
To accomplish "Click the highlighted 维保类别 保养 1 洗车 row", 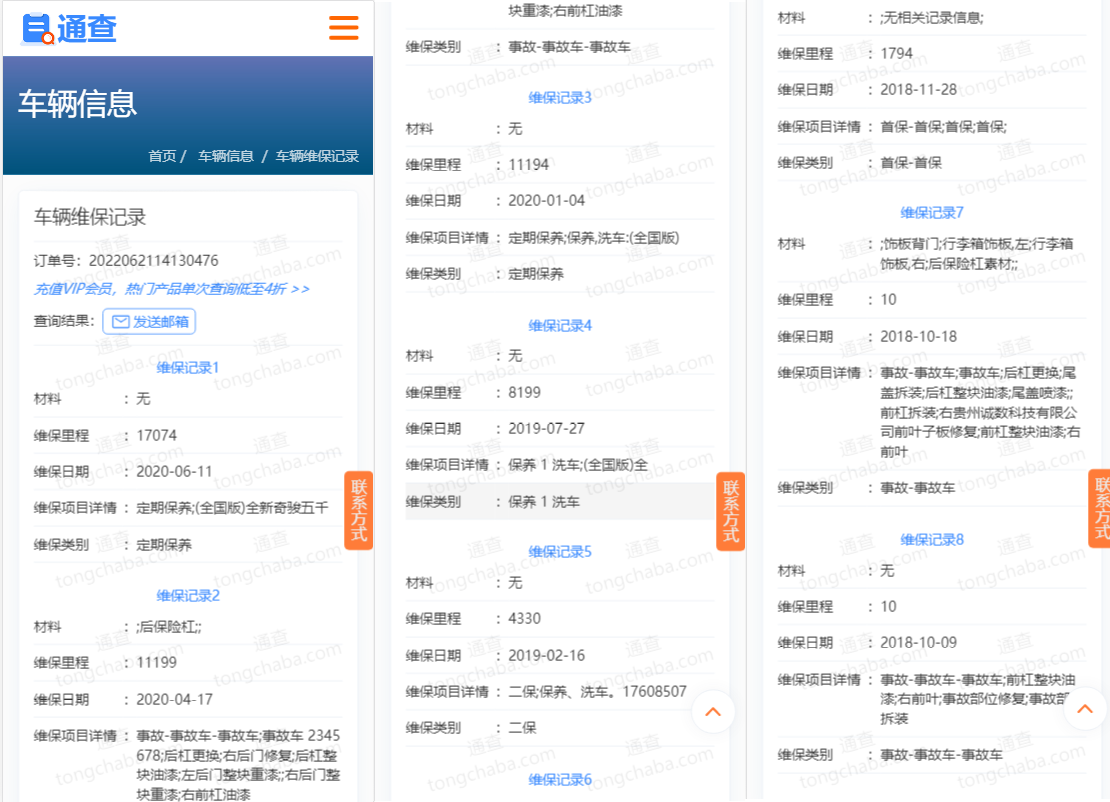I will 560,502.
